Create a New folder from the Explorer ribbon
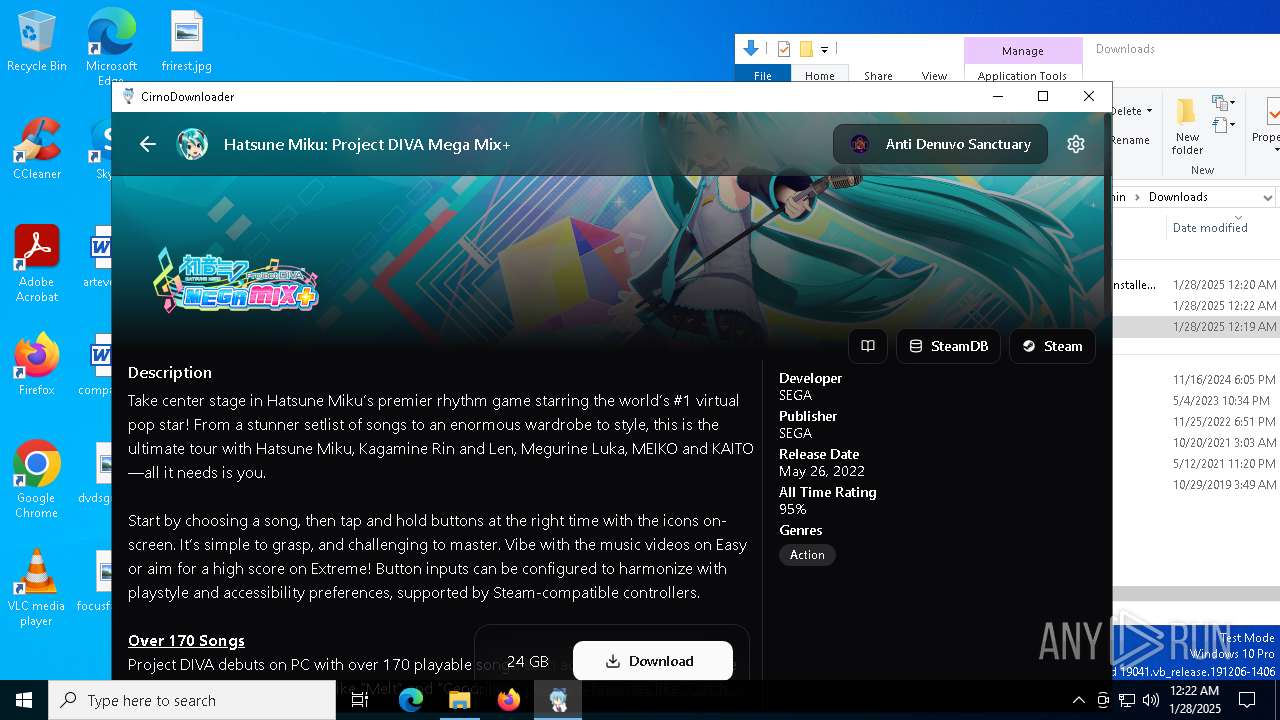This screenshot has height=720, width=1280. 1187,126
